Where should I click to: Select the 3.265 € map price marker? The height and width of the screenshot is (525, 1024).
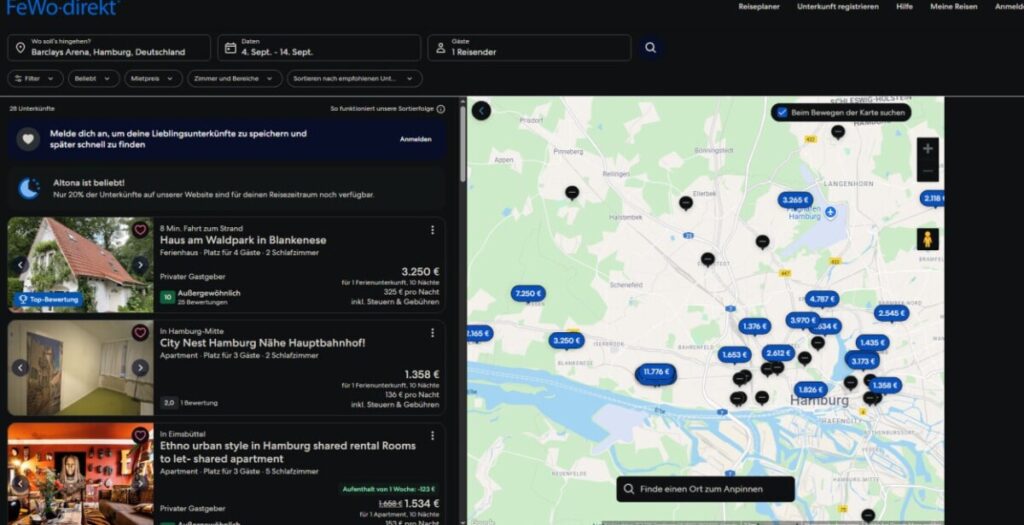795,200
